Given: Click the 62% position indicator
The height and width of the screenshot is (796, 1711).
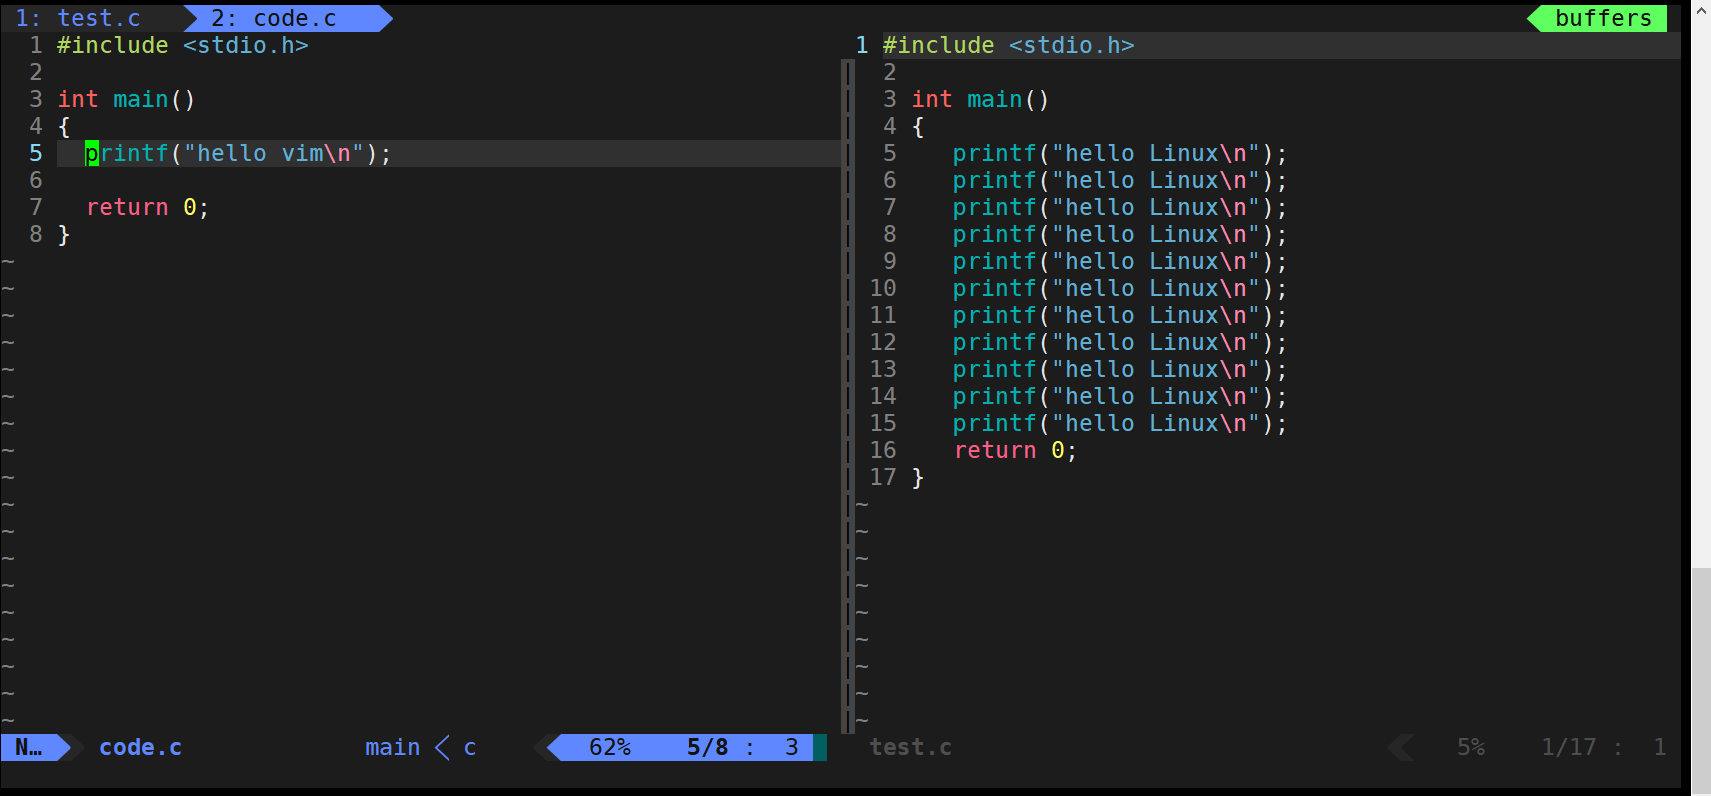Looking at the screenshot, I should click(x=610, y=747).
